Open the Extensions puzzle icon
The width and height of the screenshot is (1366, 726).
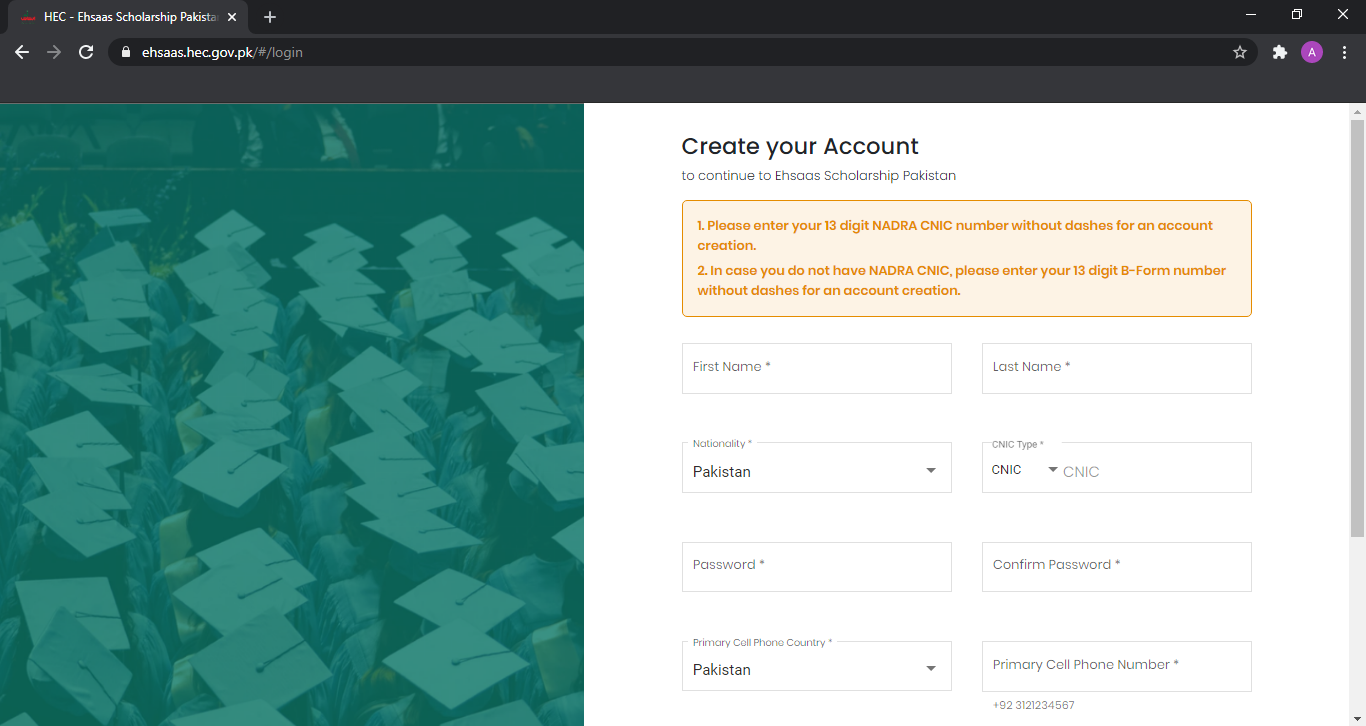1279,52
